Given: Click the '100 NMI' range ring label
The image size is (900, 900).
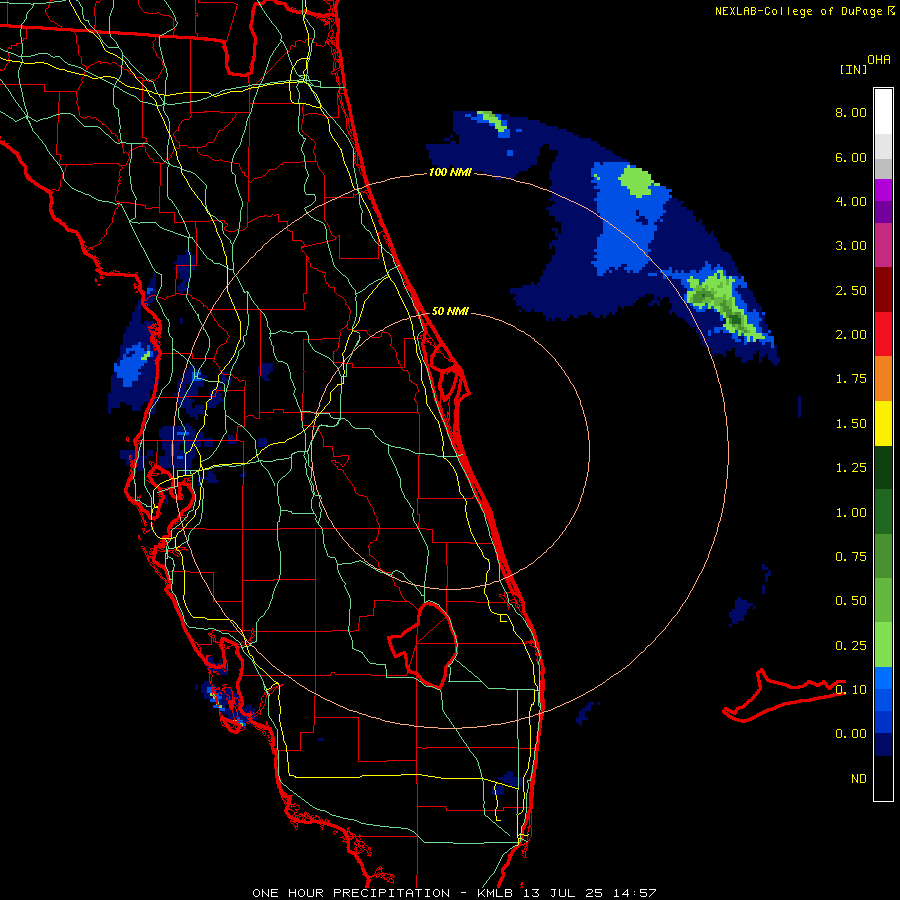Looking at the screenshot, I should coord(451,172).
